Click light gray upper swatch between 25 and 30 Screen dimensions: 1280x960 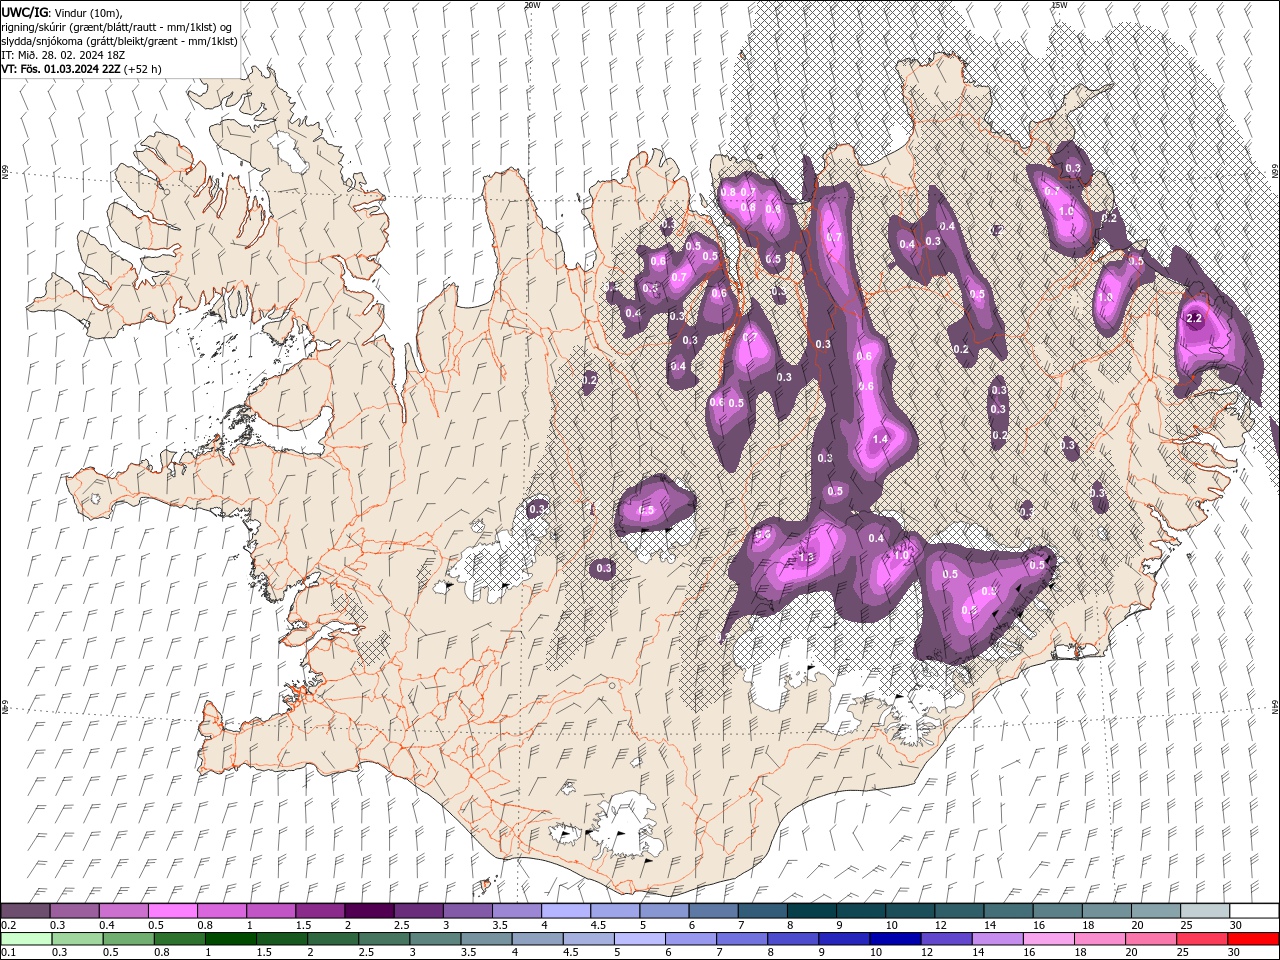[1204, 911]
